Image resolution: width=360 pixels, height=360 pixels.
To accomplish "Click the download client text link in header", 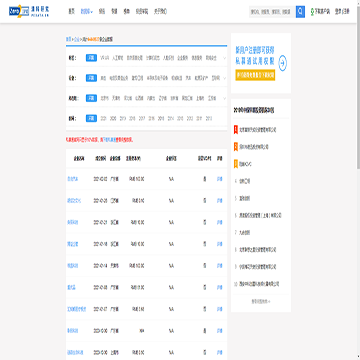I will (x=322, y=12).
